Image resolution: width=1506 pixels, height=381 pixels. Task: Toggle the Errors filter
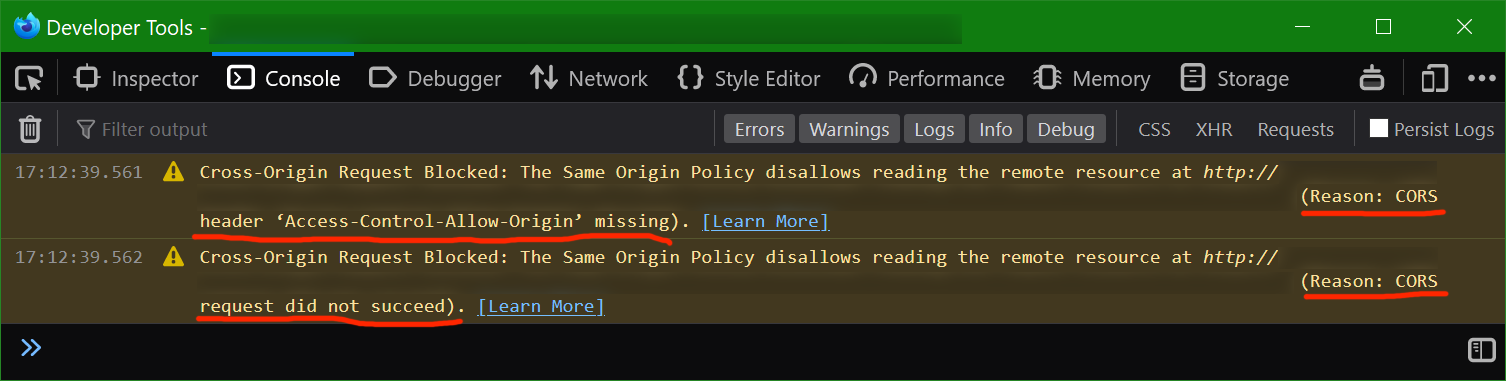pyautogui.click(x=760, y=129)
